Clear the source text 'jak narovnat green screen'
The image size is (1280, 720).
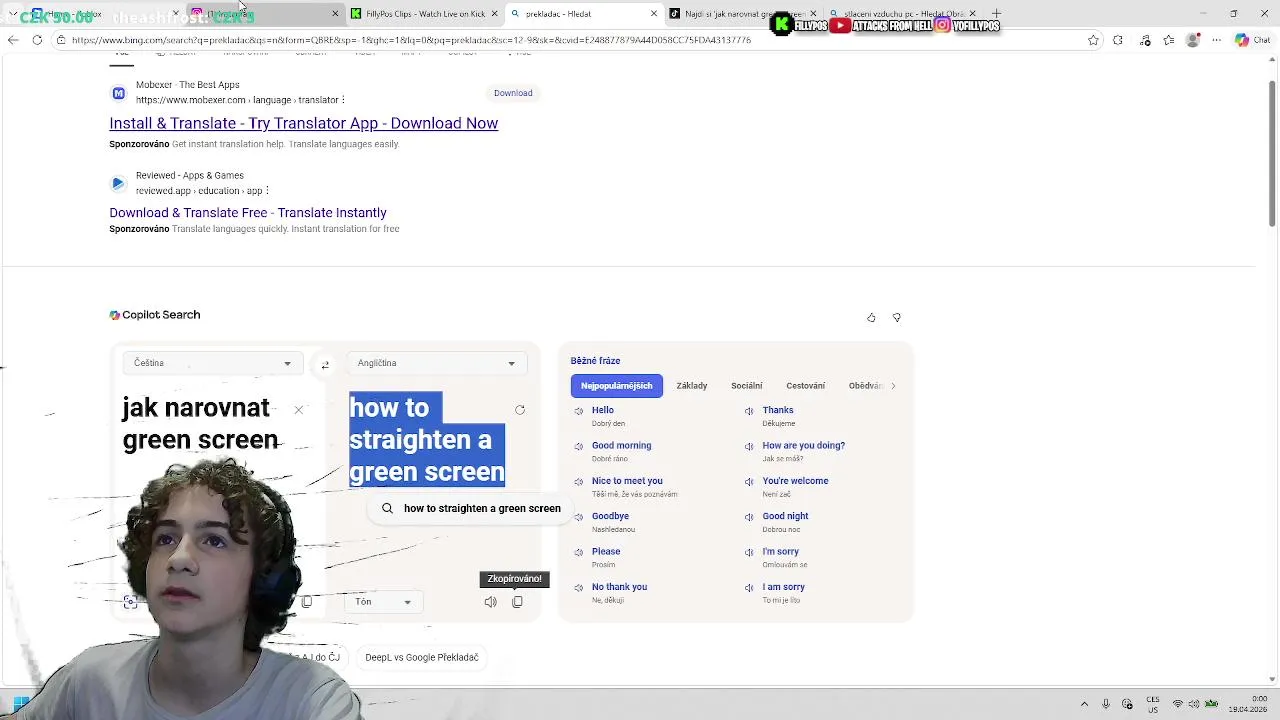[298, 410]
